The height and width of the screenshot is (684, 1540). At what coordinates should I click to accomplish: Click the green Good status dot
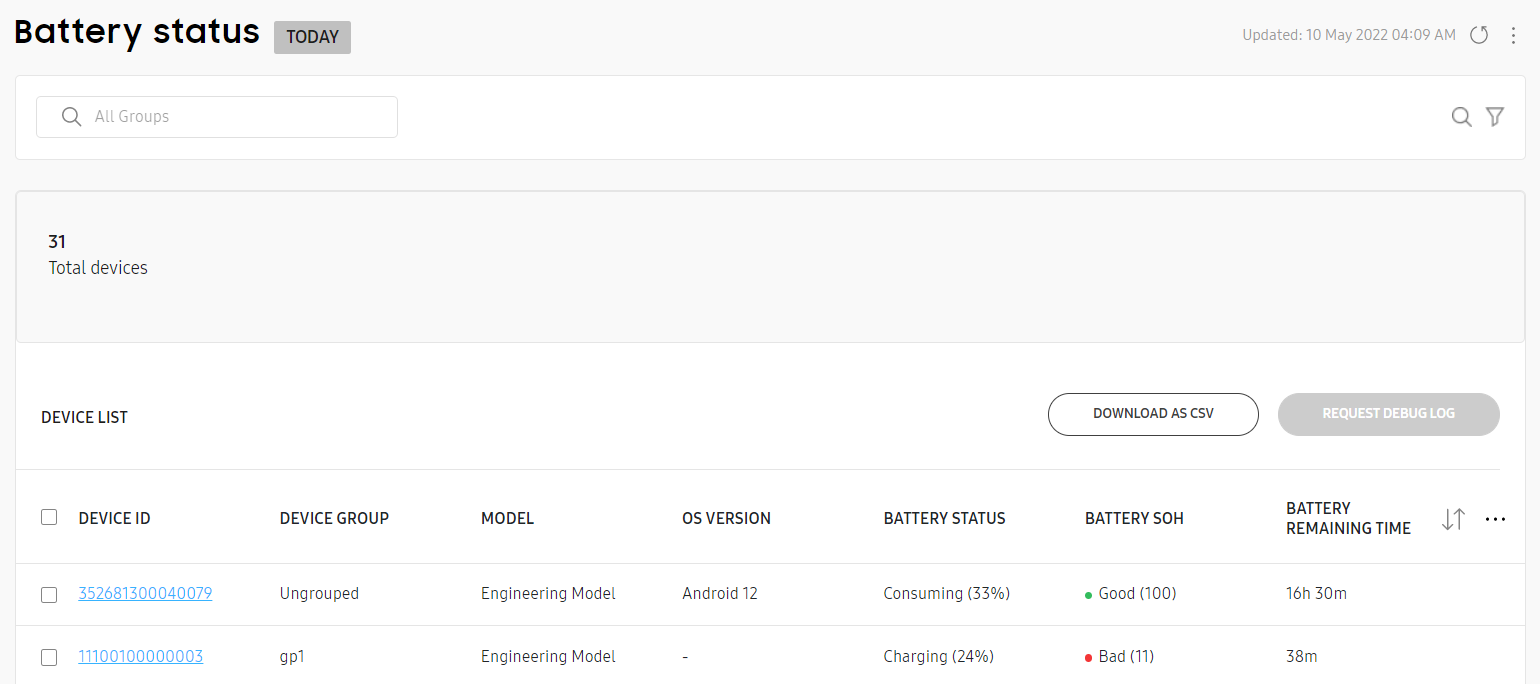1088,595
